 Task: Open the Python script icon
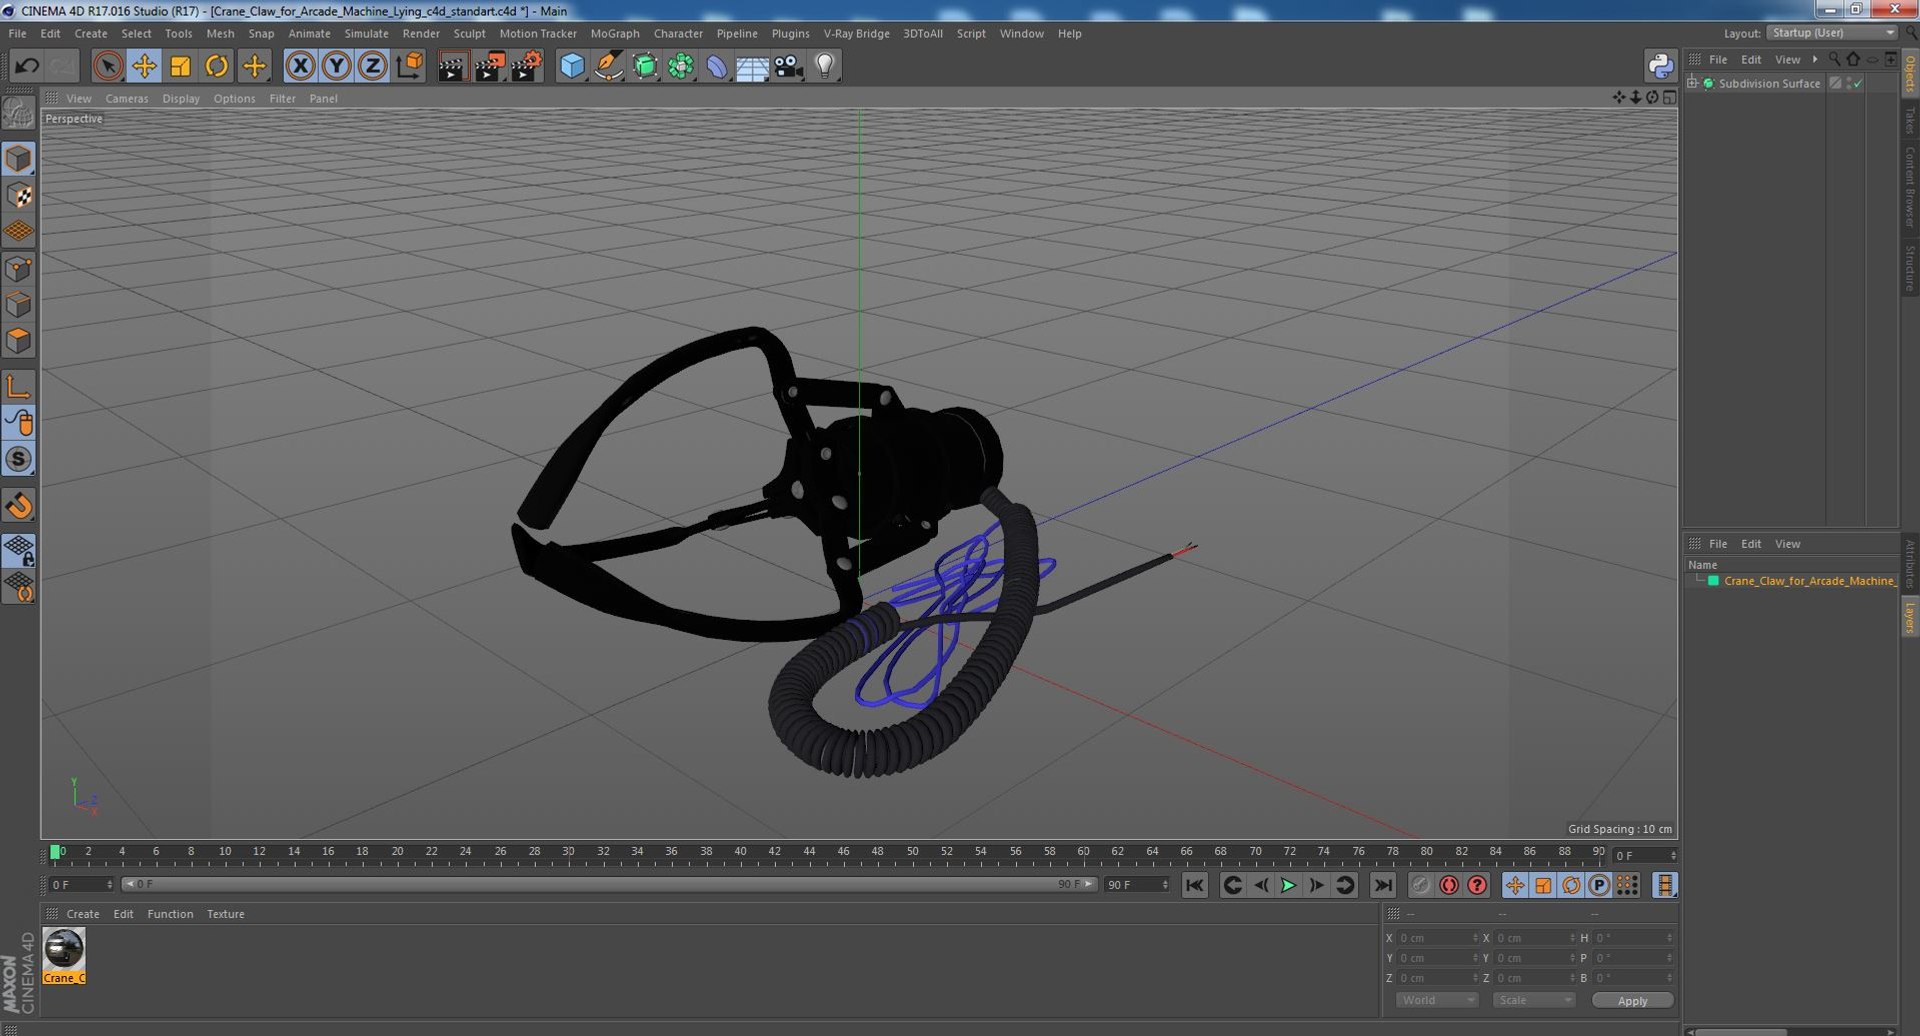pyautogui.click(x=1661, y=66)
